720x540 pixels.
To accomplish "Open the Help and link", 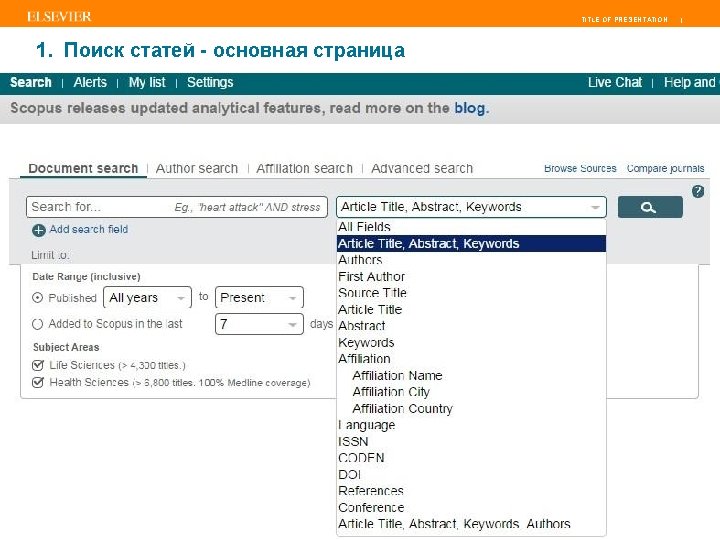I will click(690, 83).
